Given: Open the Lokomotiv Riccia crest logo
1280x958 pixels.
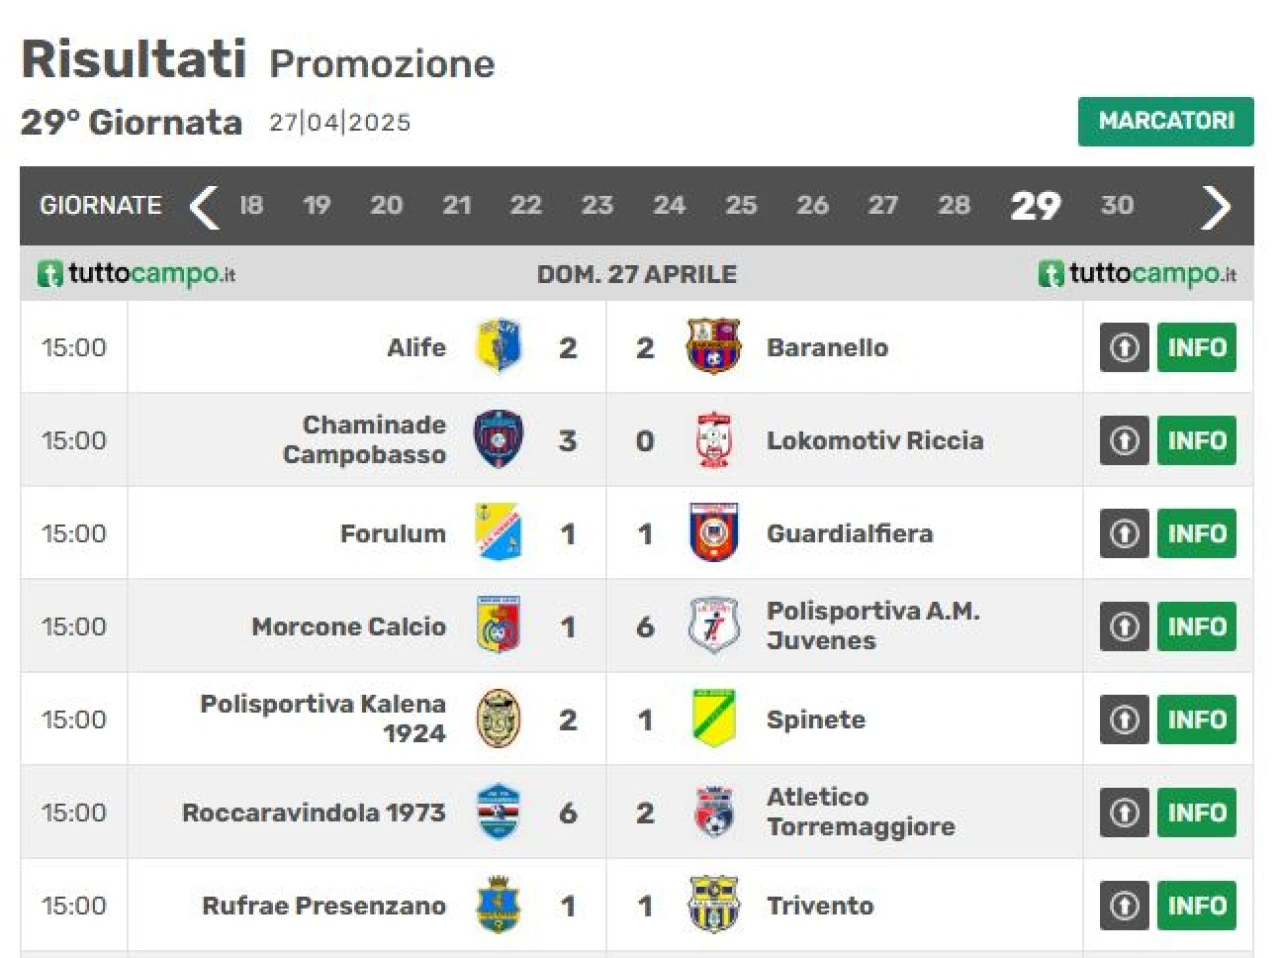Looking at the screenshot, I should click(x=713, y=439).
